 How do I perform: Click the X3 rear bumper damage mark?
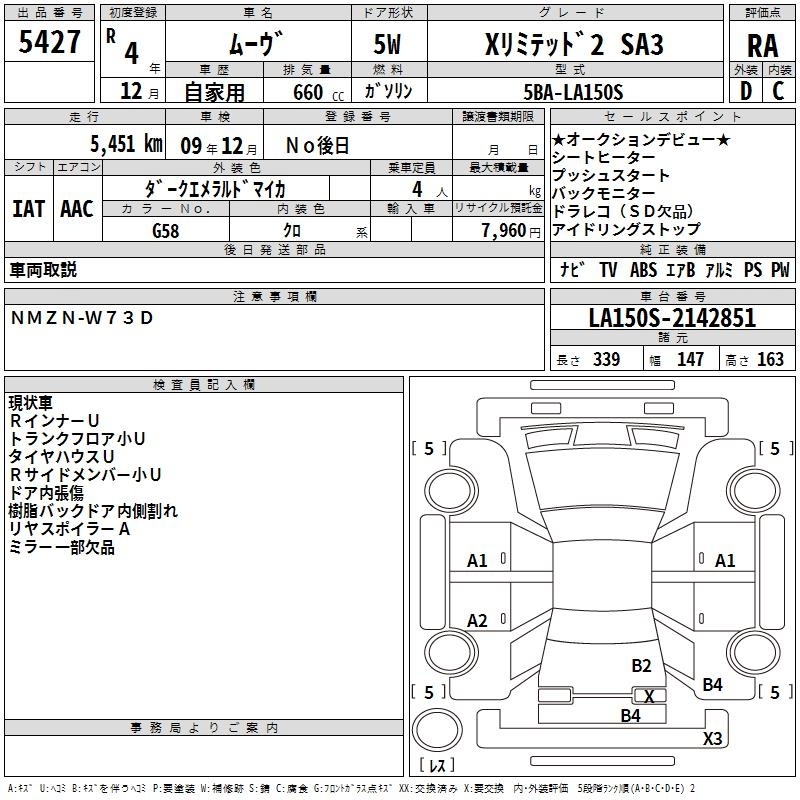click(x=712, y=738)
